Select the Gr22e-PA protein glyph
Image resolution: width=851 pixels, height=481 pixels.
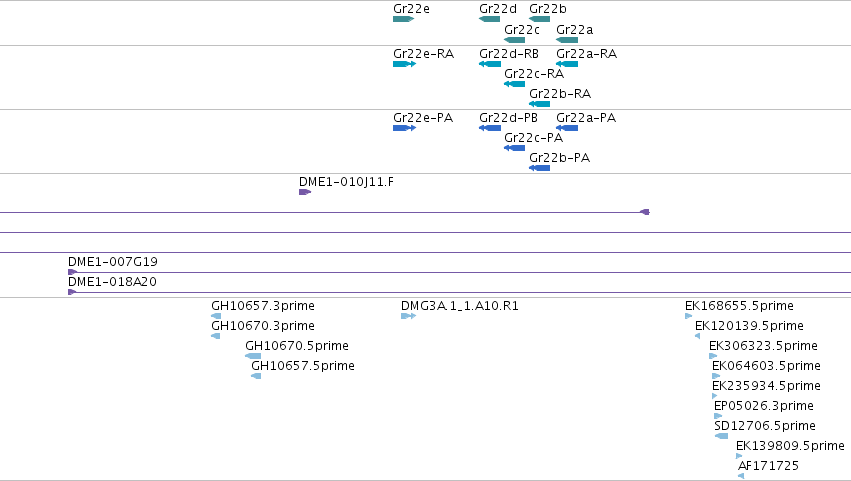(404, 128)
